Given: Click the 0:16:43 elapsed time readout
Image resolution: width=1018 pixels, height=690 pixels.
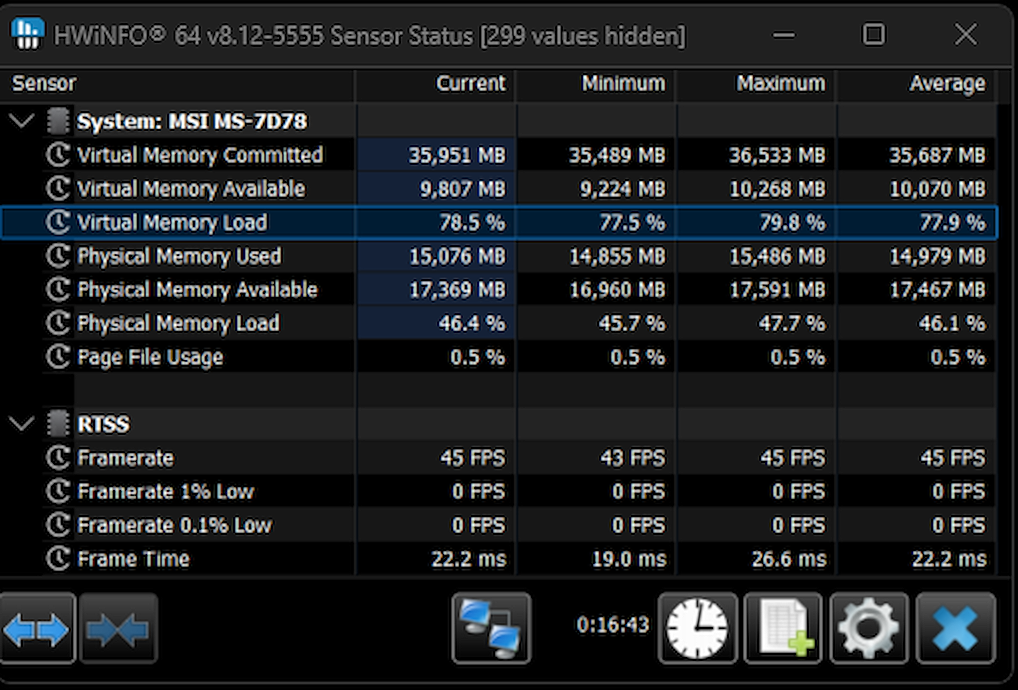Looking at the screenshot, I should (613, 625).
